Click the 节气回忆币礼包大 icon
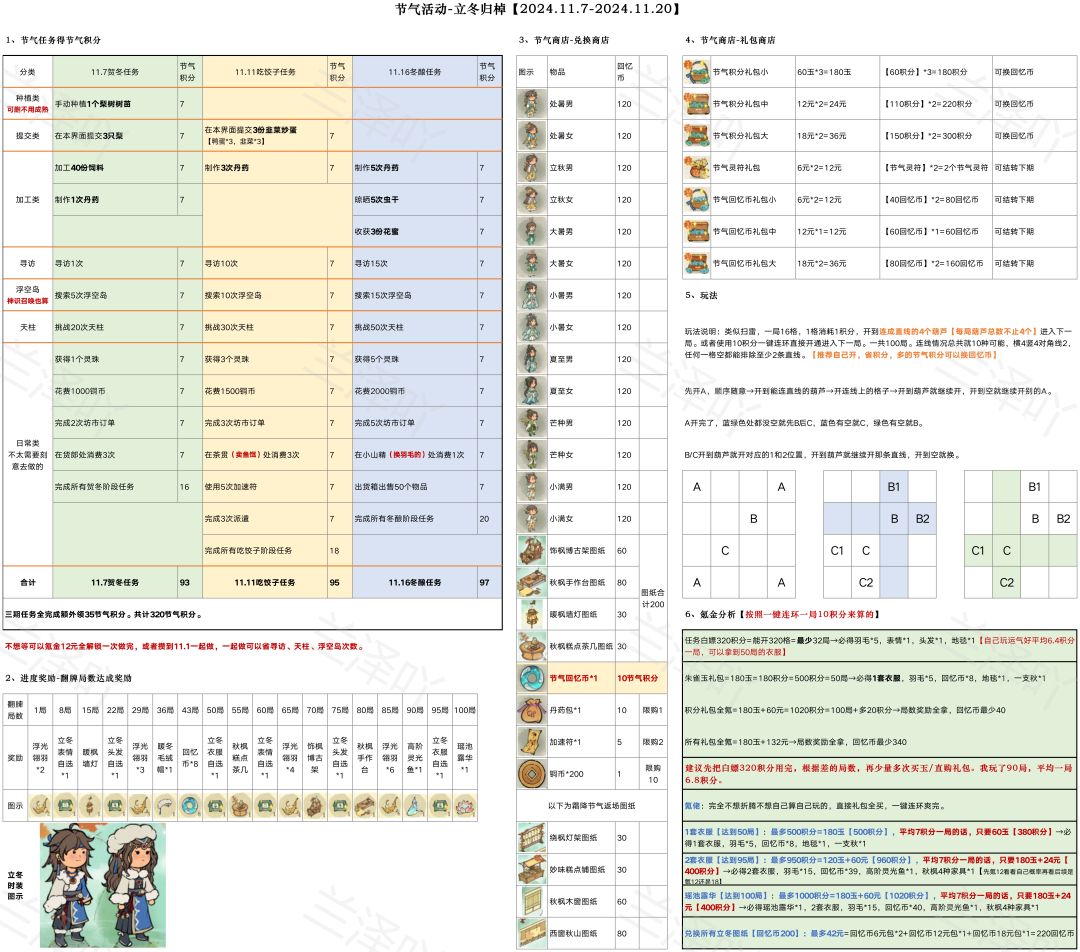This screenshot has width=1080, height=952. click(696, 263)
